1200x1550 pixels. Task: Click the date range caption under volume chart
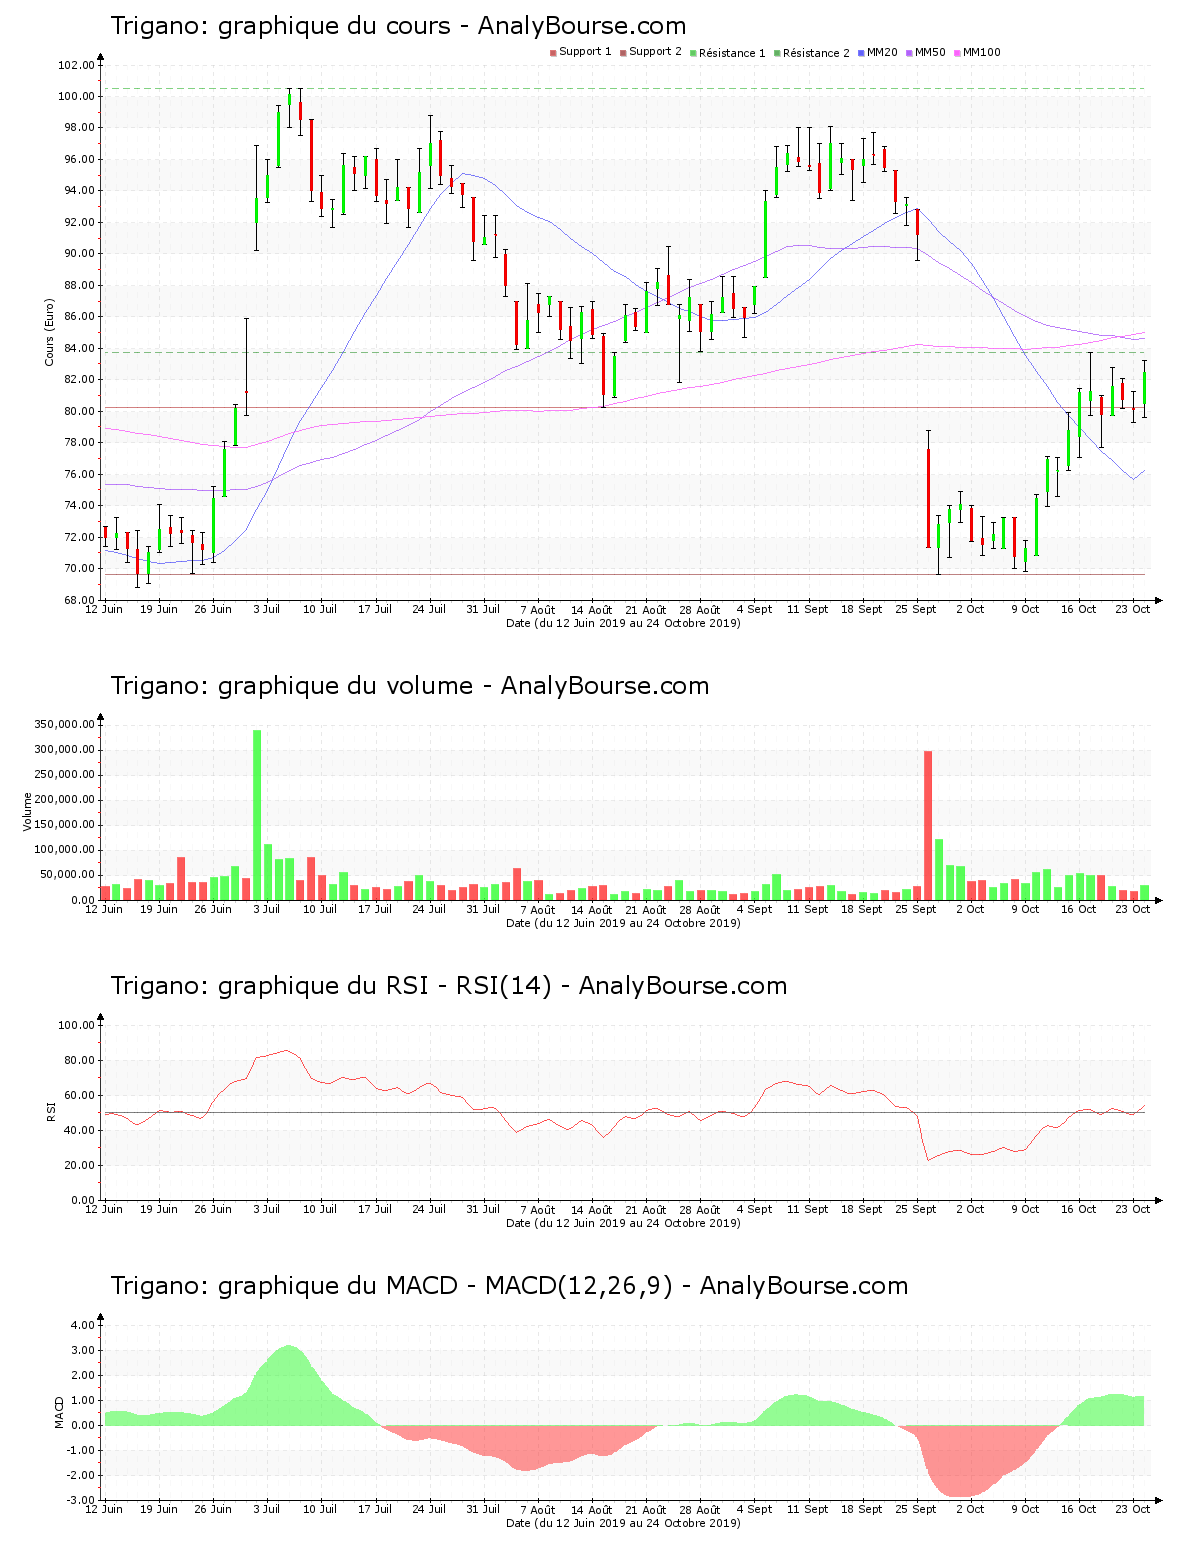(x=623, y=923)
